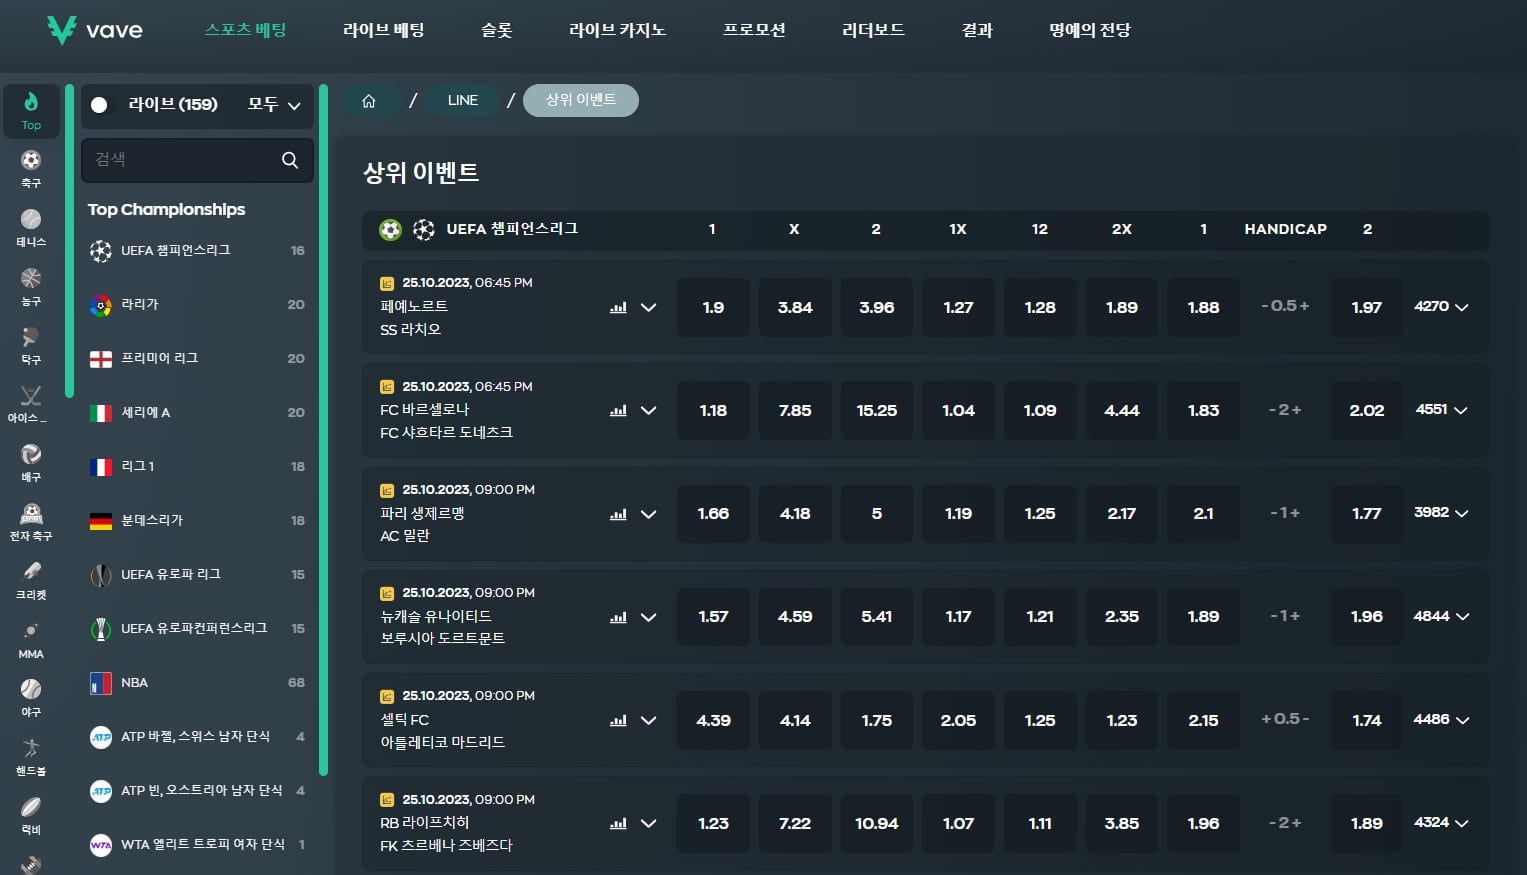Open the 명예의 전당 tab
The height and width of the screenshot is (875, 1527).
[x=1089, y=30]
